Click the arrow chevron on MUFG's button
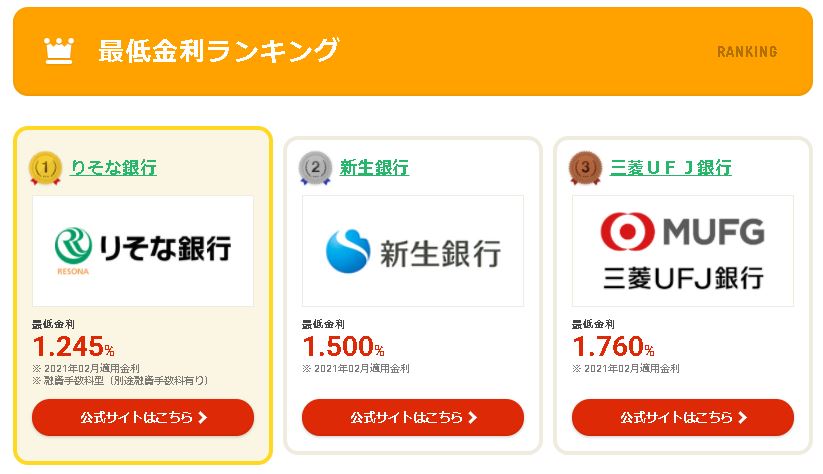The width and height of the screenshot is (823, 474). coord(742,417)
